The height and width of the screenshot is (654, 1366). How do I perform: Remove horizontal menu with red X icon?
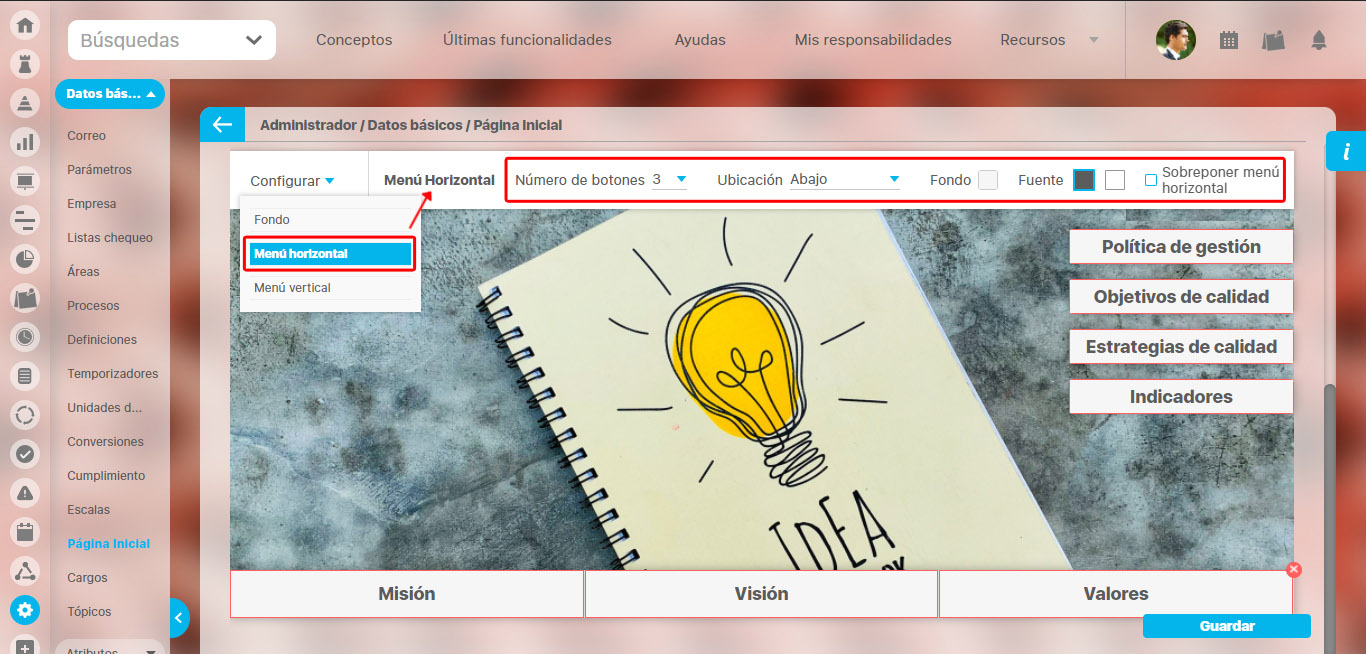(x=1293, y=569)
